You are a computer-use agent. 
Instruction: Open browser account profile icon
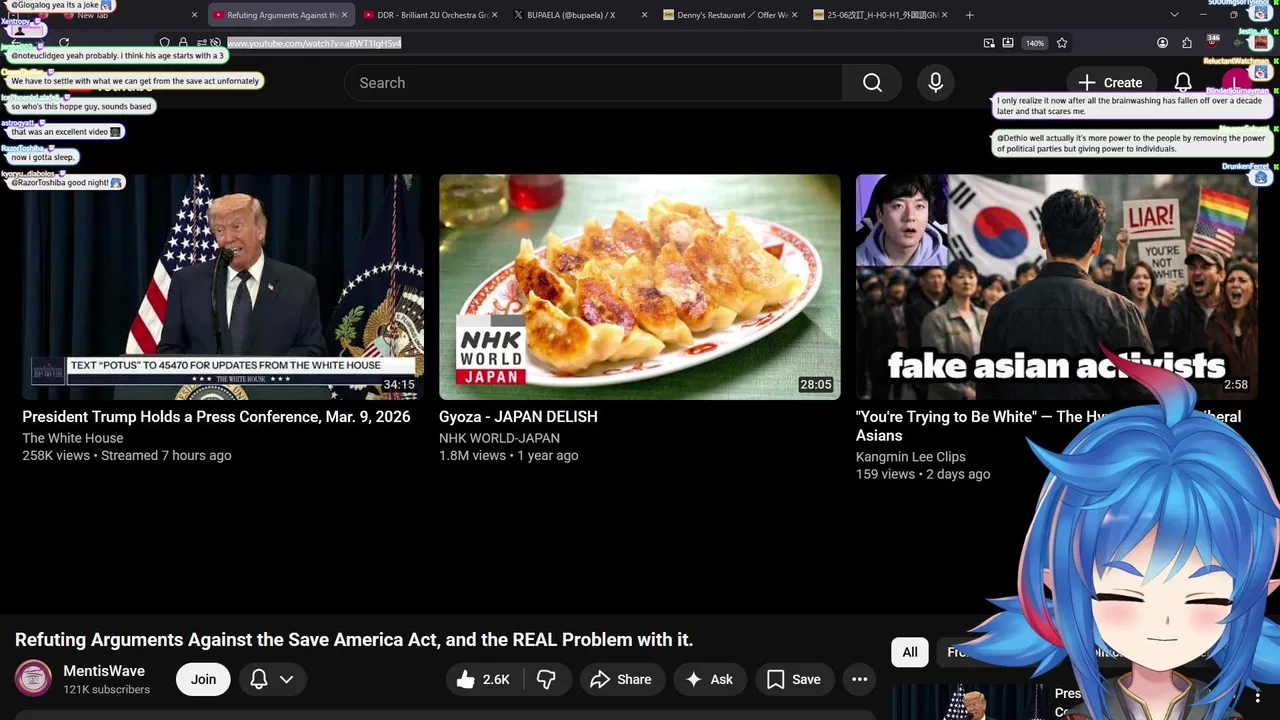(x=1162, y=43)
